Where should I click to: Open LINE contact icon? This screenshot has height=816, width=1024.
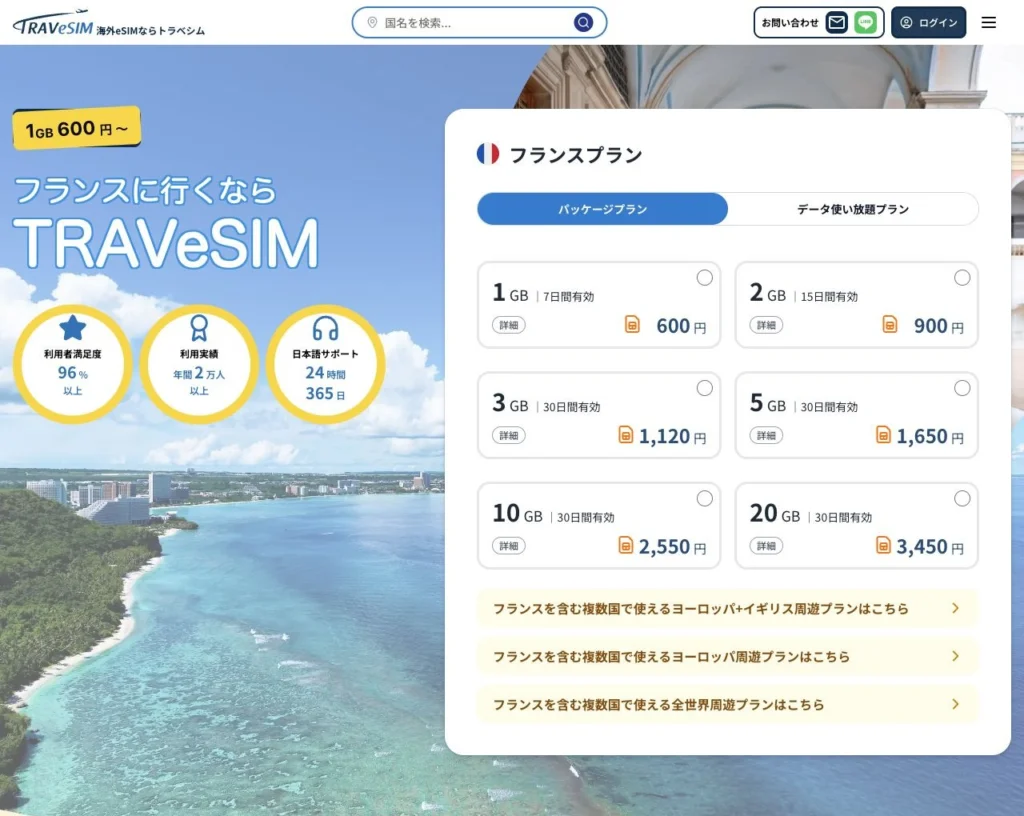pyautogui.click(x=865, y=23)
